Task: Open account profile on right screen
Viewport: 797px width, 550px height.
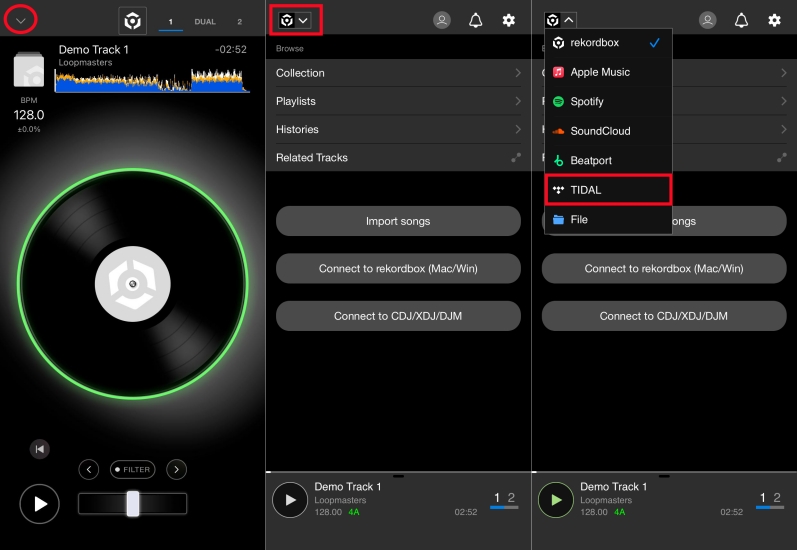Action: pyautogui.click(x=708, y=20)
